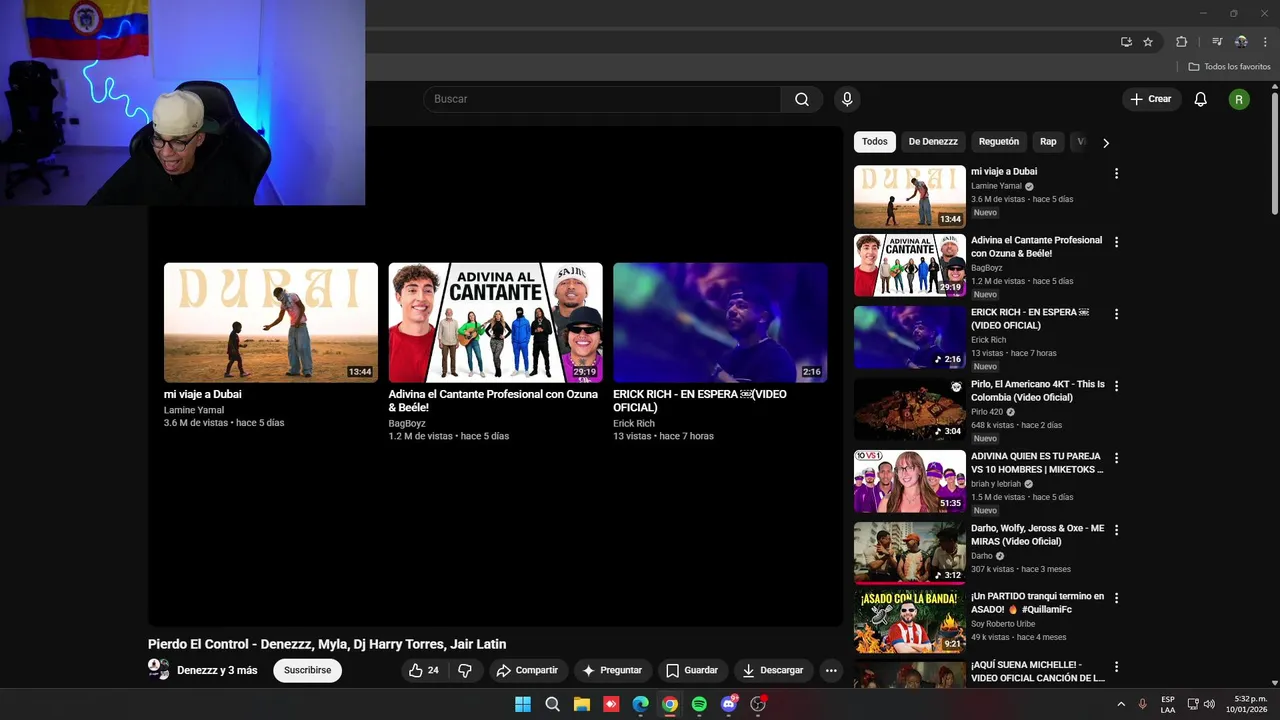Open 'ERICK RICH - EN ESPERA' end-screen thumbnail

(x=720, y=323)
